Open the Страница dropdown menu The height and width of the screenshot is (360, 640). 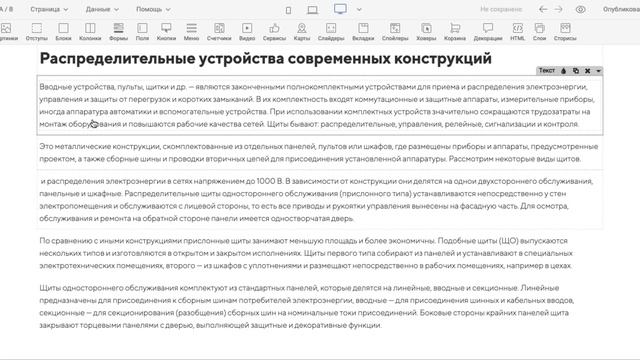(x=49, y=9)
